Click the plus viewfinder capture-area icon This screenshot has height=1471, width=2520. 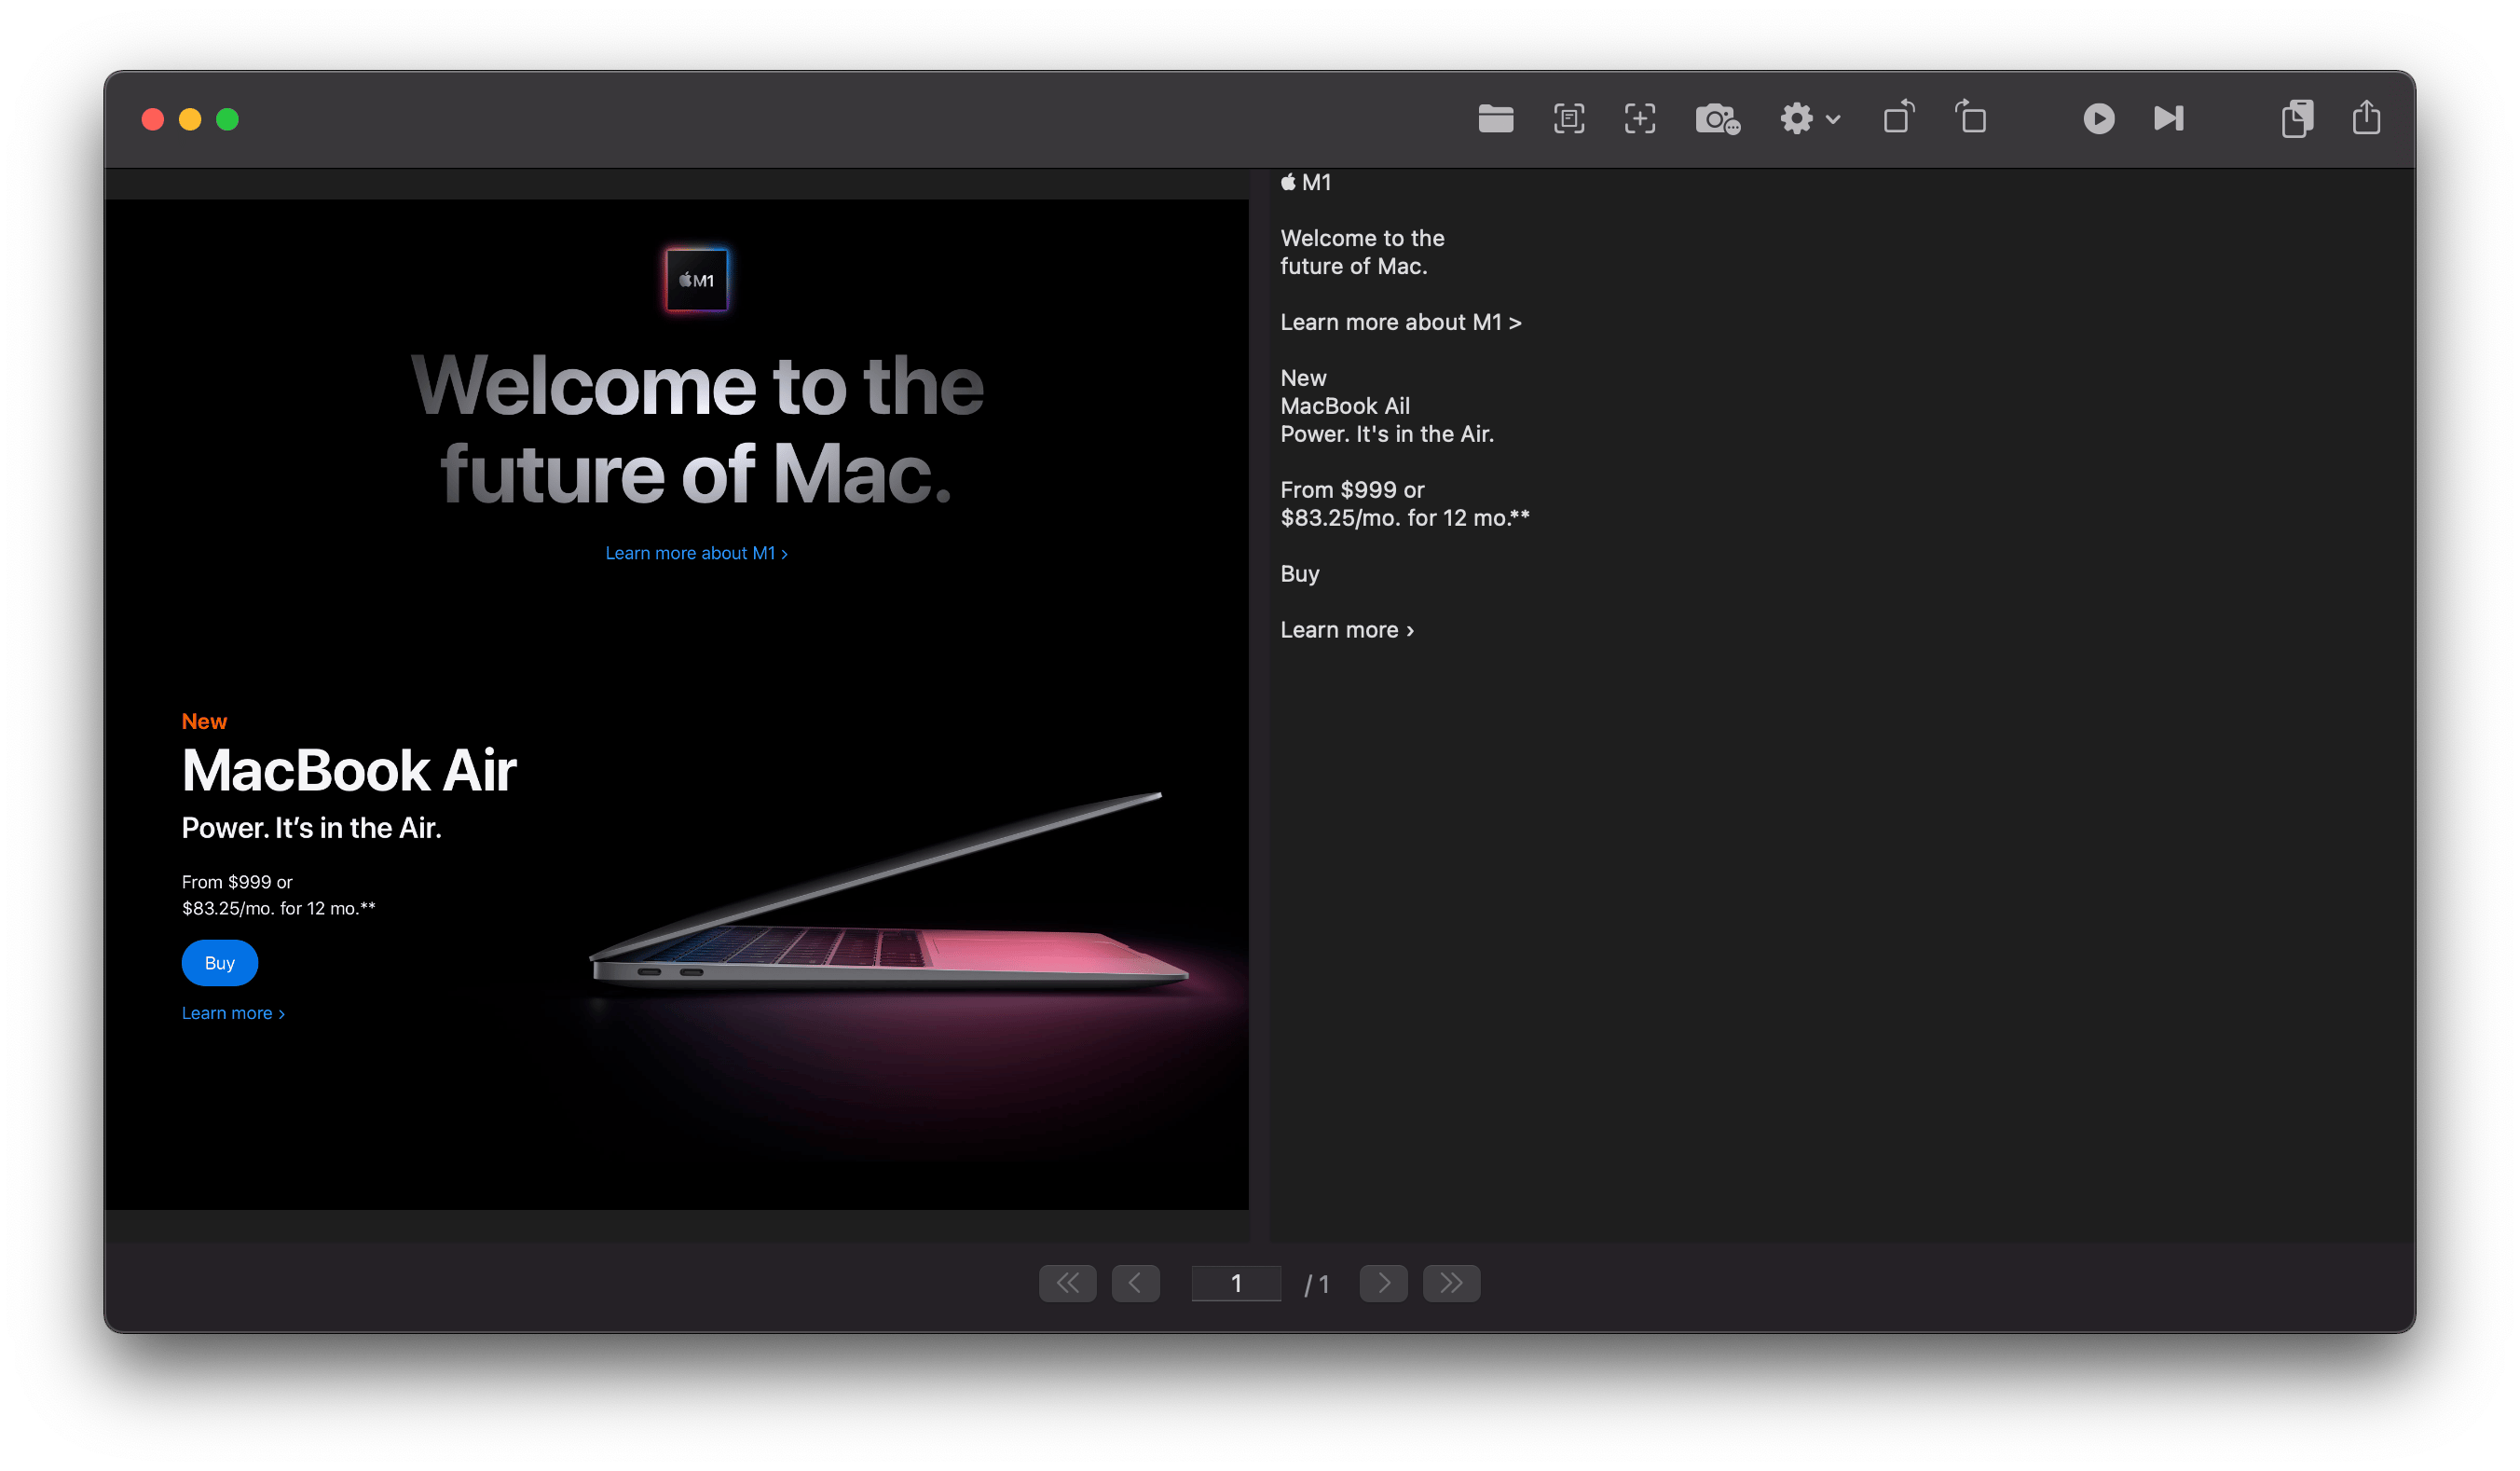pyautogui.click(x=1640, y=119)
